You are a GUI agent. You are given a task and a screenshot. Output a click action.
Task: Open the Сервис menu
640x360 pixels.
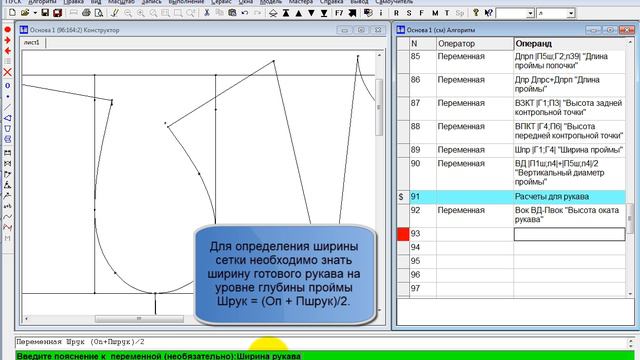coord(221,2)
